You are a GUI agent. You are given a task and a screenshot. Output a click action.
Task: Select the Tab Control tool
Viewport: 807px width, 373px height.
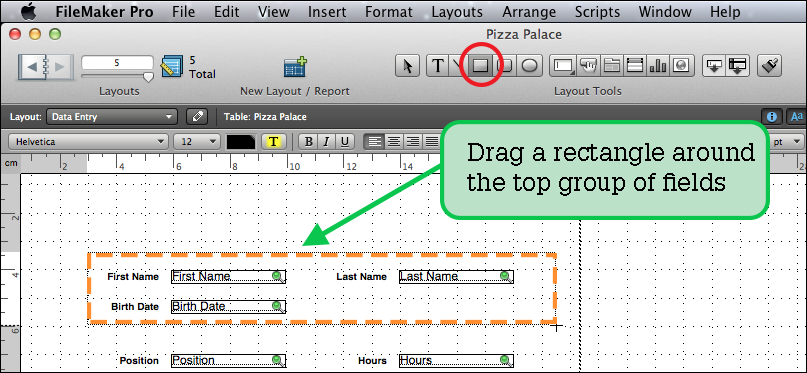(612, 66)
